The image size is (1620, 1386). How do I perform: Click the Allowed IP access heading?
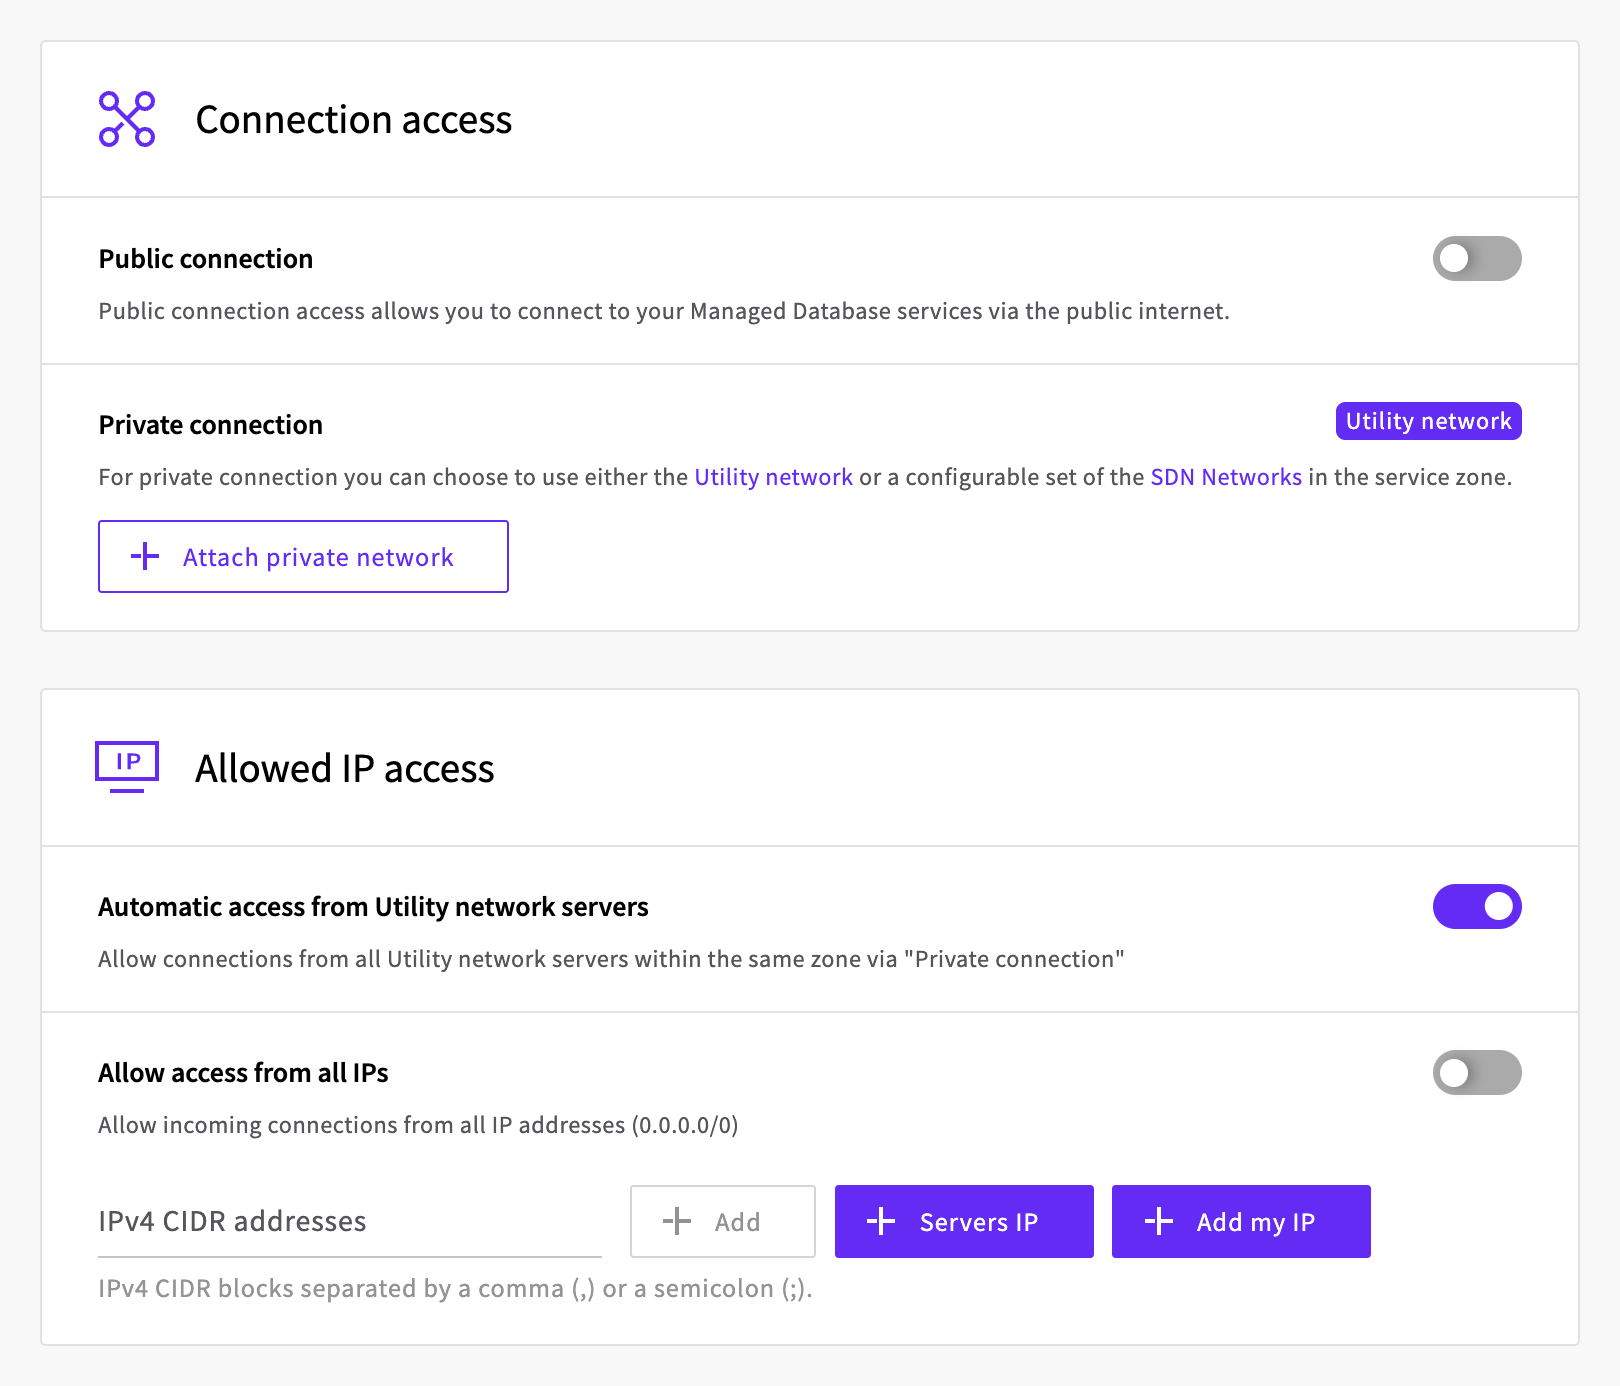click(344, 768)
